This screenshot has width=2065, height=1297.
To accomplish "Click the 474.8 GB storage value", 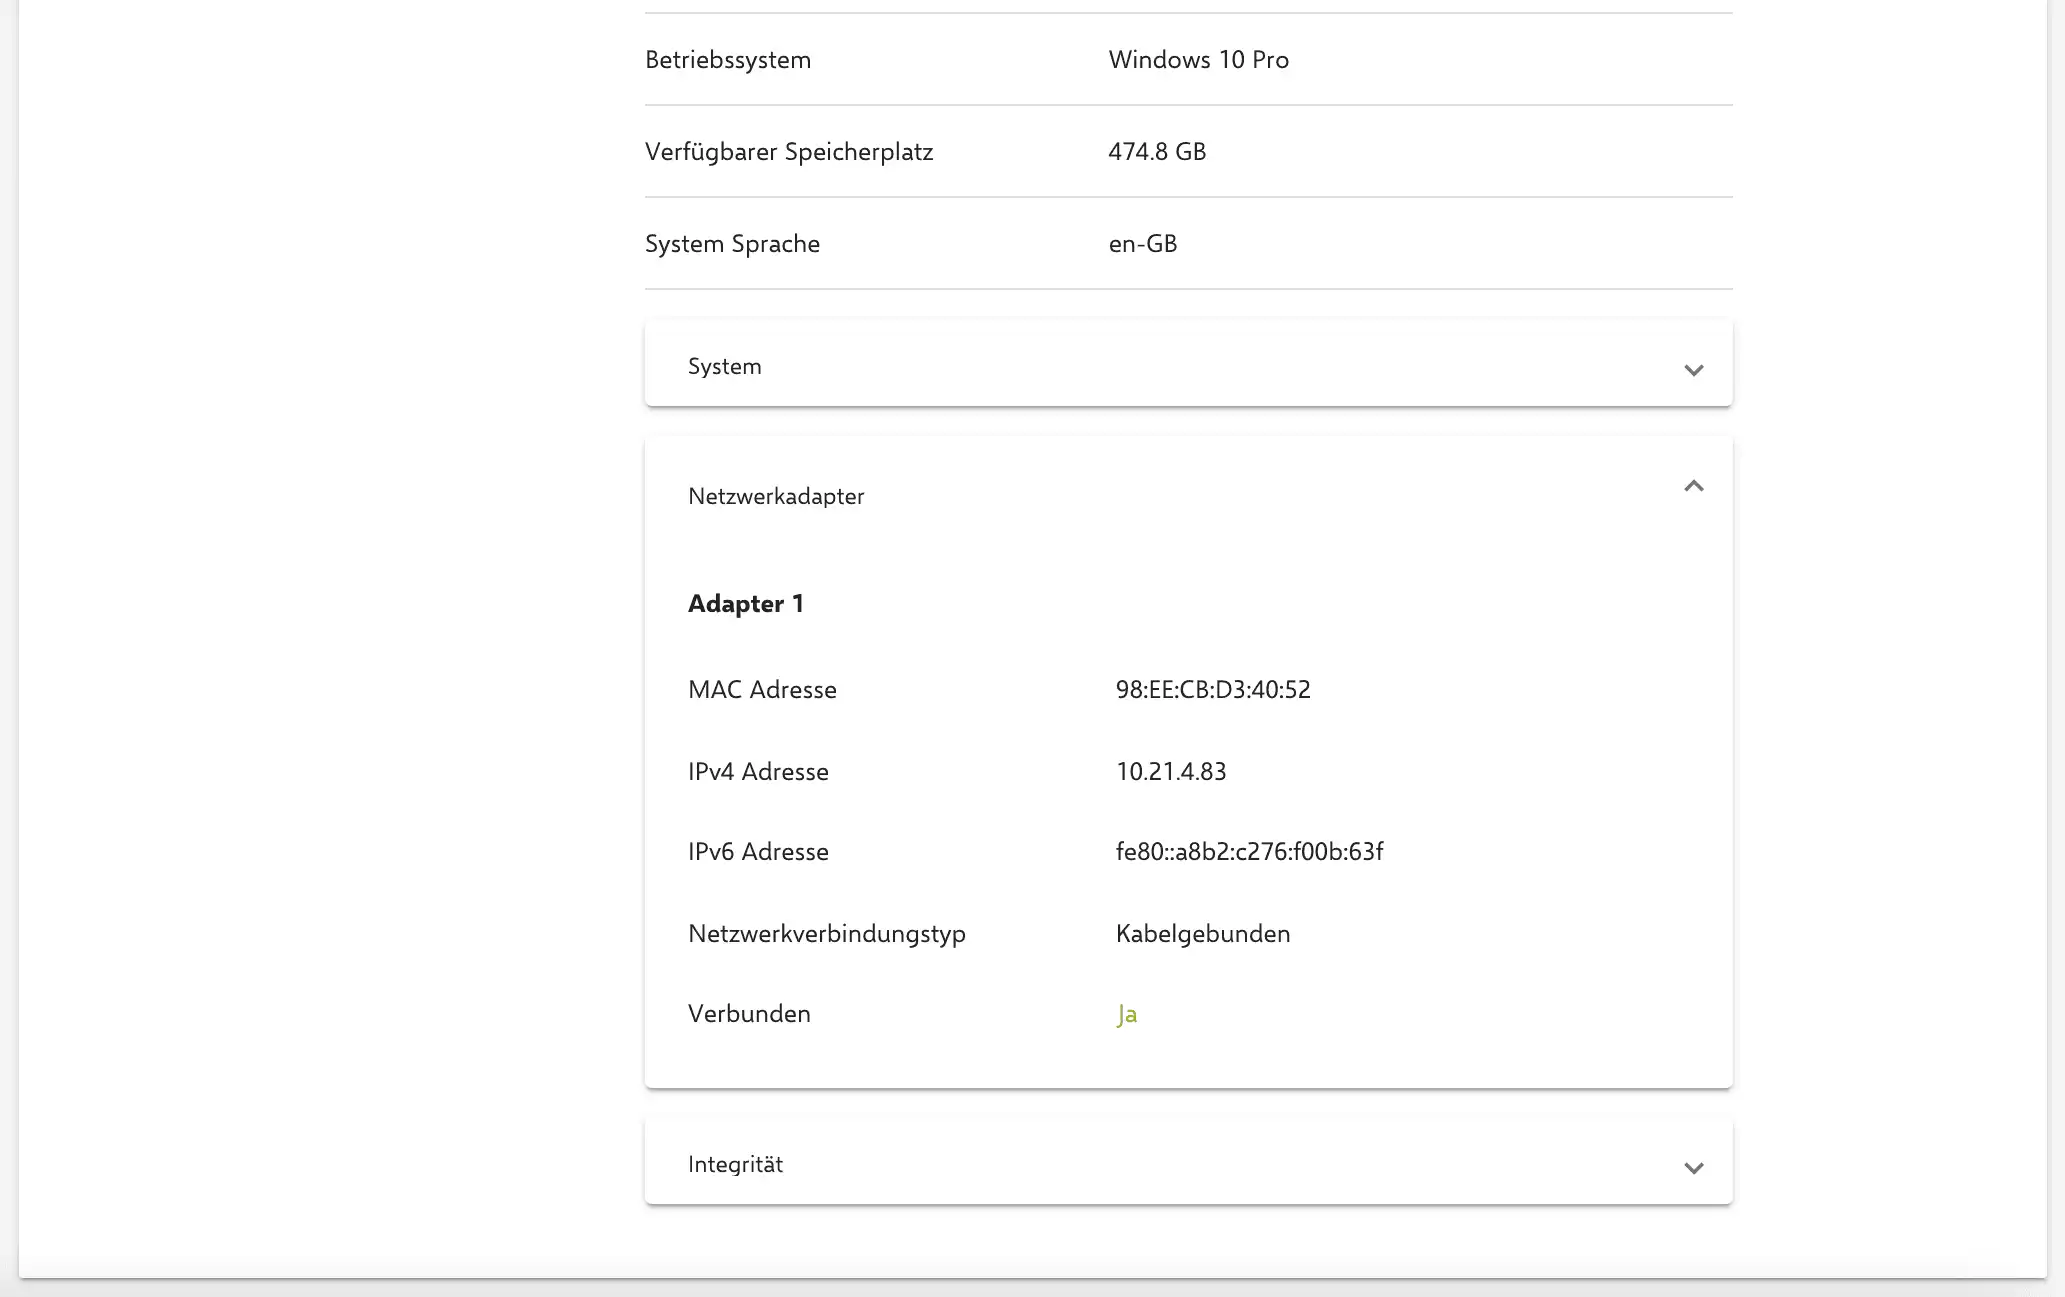I will click(1157, 151).
